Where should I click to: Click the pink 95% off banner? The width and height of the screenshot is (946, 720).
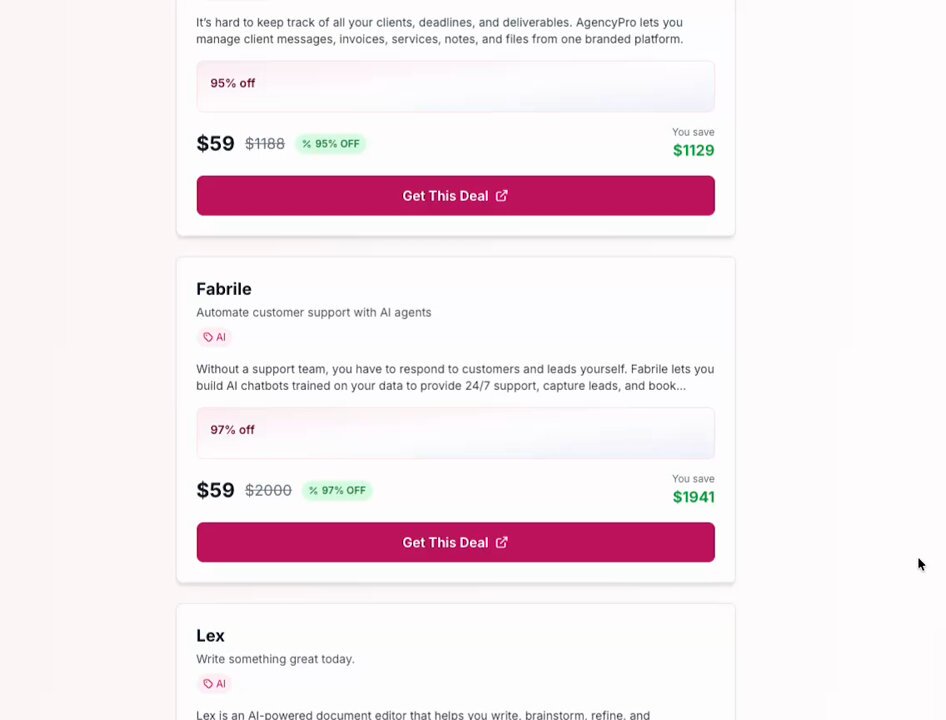(x=455, y=84)
